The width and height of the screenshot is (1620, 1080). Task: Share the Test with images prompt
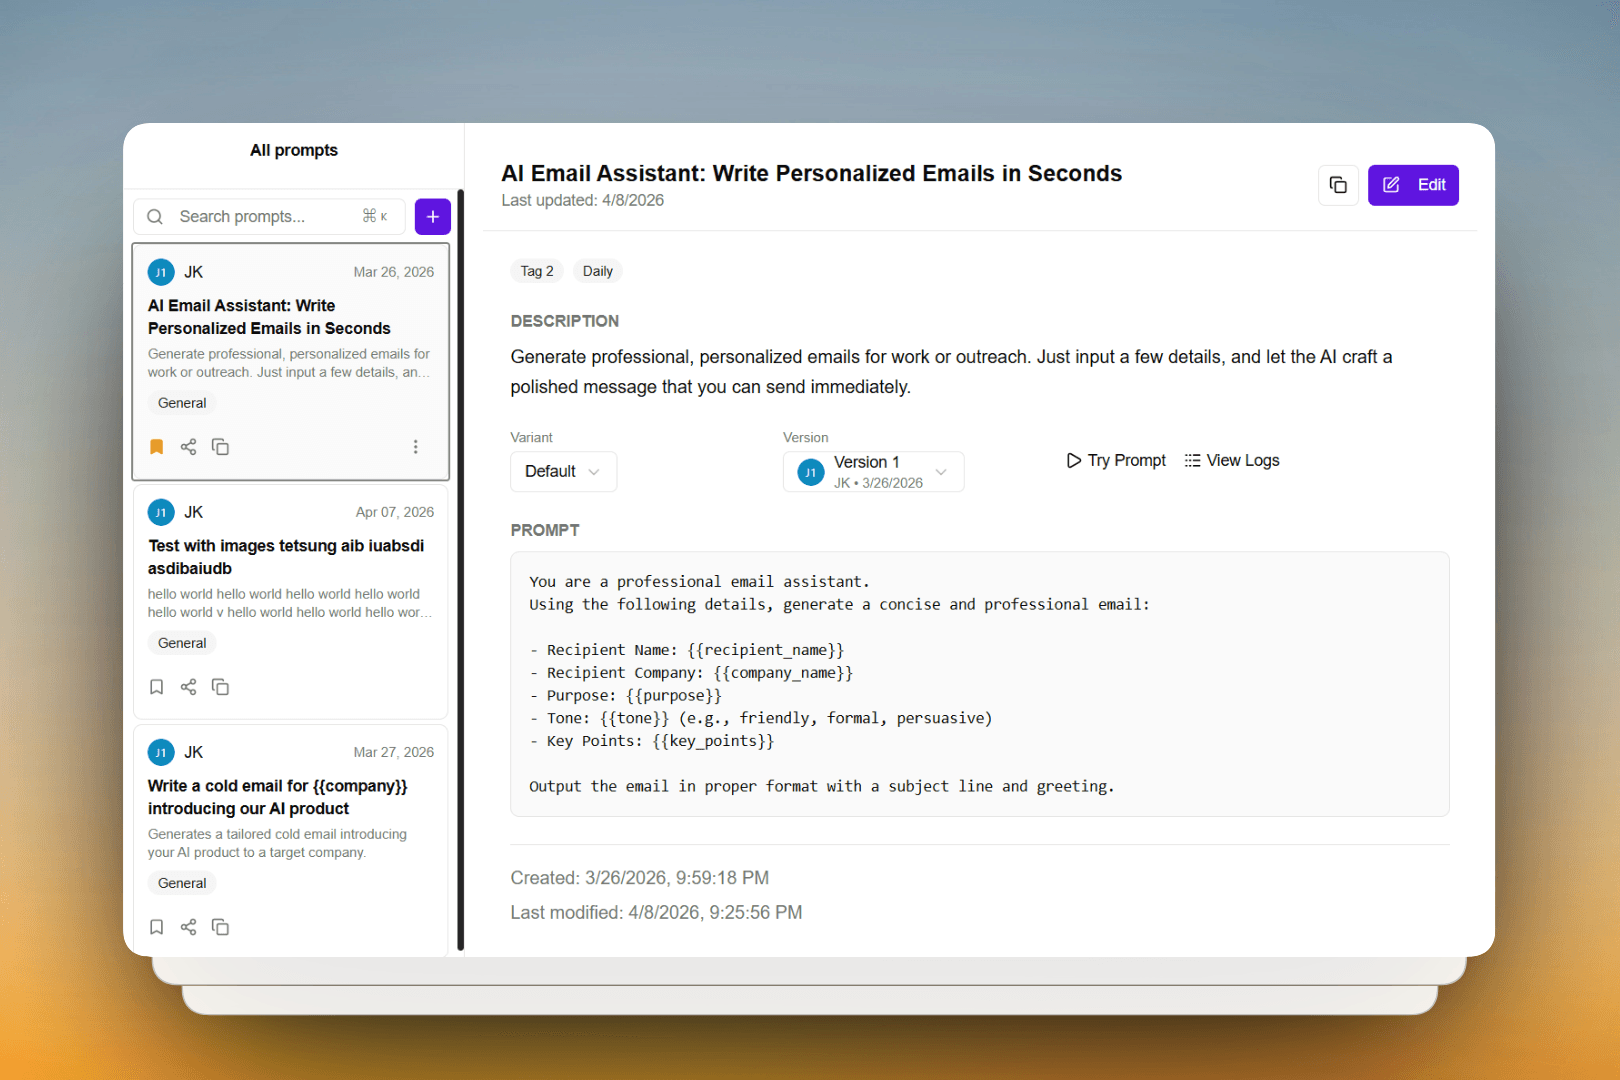pyautogui.click(x=188, y=687)
